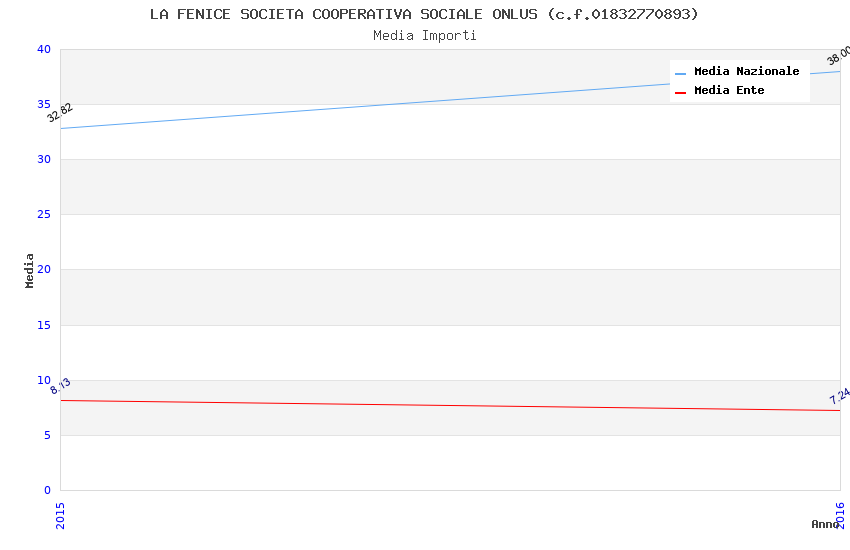Click the chart title LA FENICE SOCIETA COOPERATIVA
The width and height of the screenshot is (850, 550).
click(x=424, y=14)
